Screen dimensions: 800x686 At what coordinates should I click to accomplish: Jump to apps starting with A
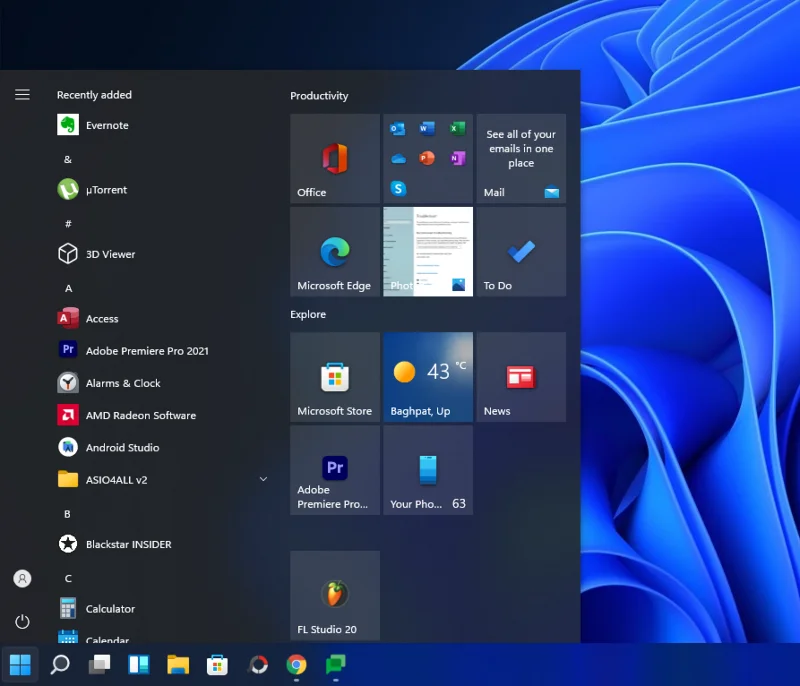(68, 287)
